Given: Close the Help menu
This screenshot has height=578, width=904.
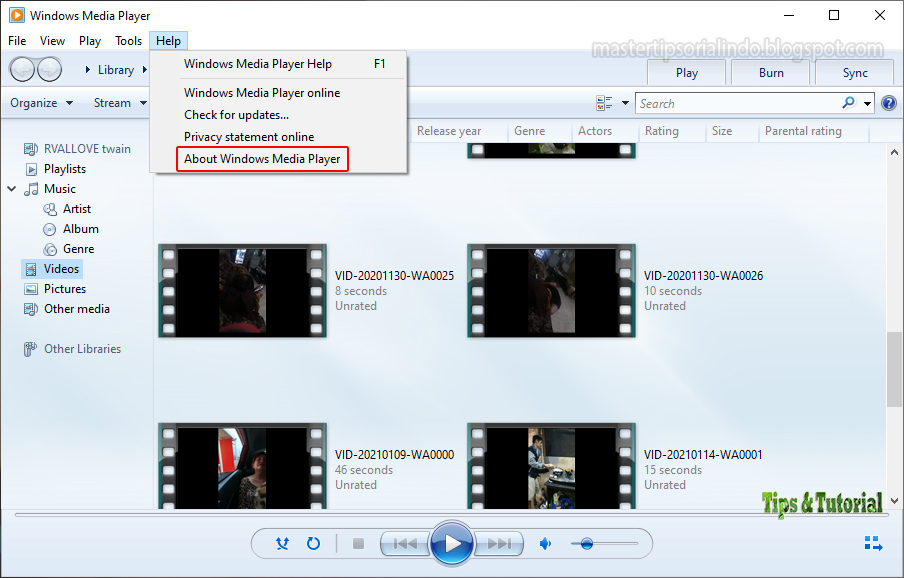Looking at the screenshot, I should pyautogui.click(x=168, y=41).
